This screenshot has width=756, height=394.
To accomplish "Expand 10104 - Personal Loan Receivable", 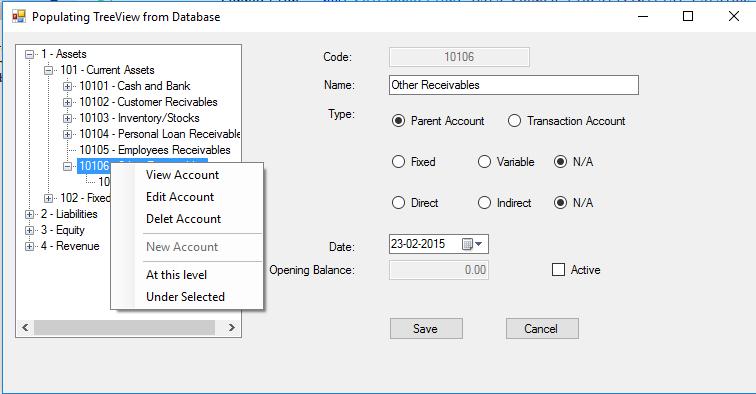I will (68, 134).
